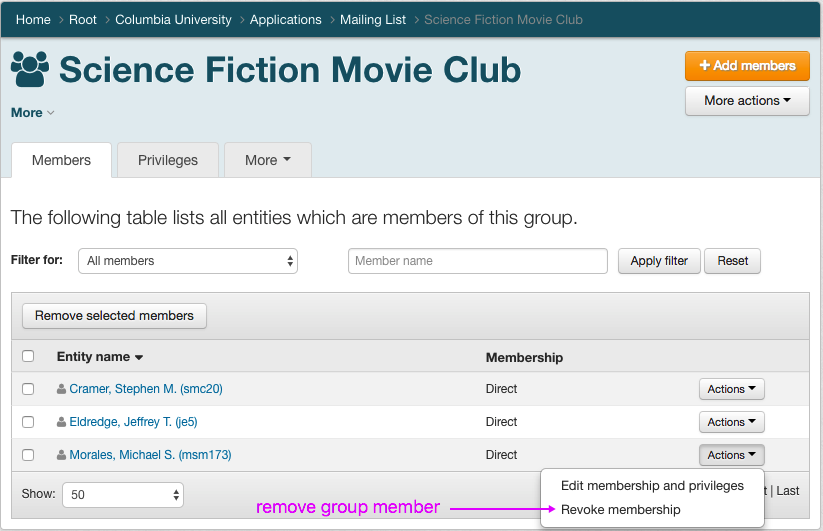Click the Membership column header
The image size is (823, 531).
click(x=524, y=357)
